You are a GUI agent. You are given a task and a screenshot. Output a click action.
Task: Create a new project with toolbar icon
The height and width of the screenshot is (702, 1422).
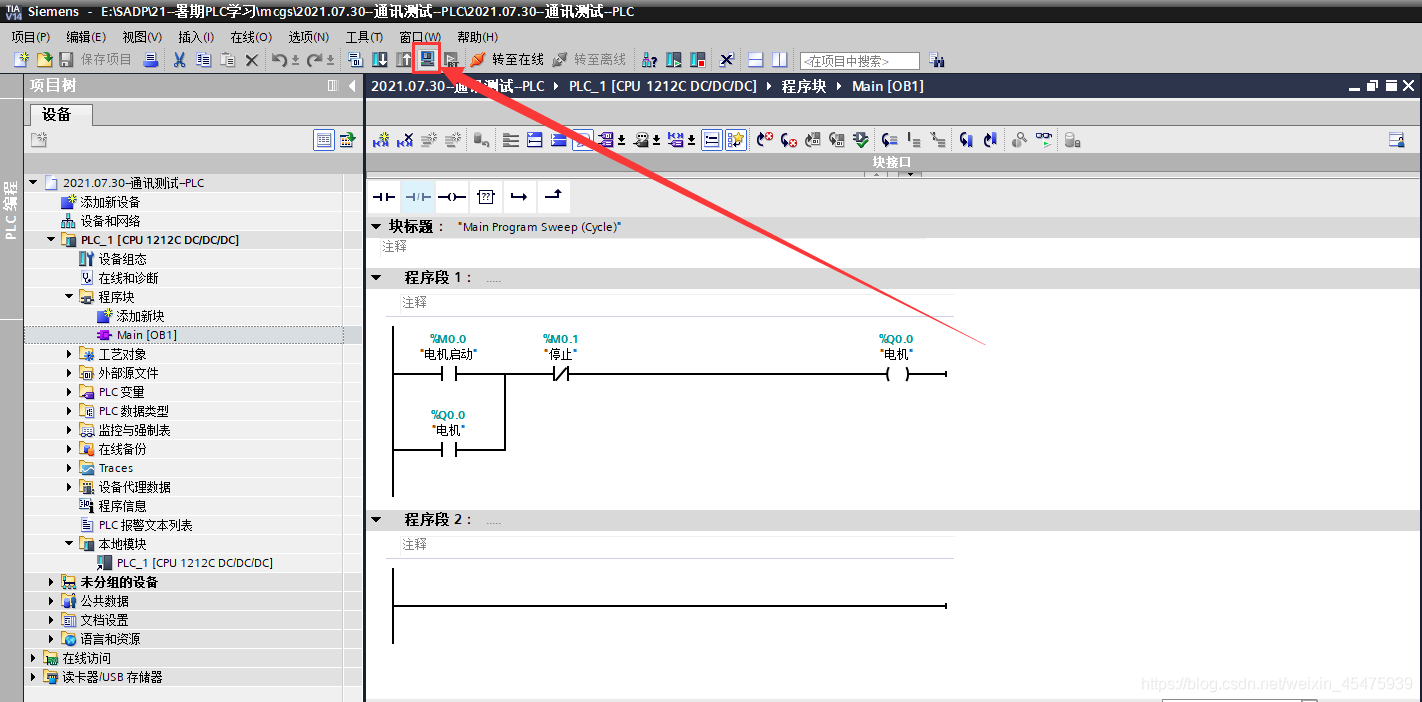(21, 60)
